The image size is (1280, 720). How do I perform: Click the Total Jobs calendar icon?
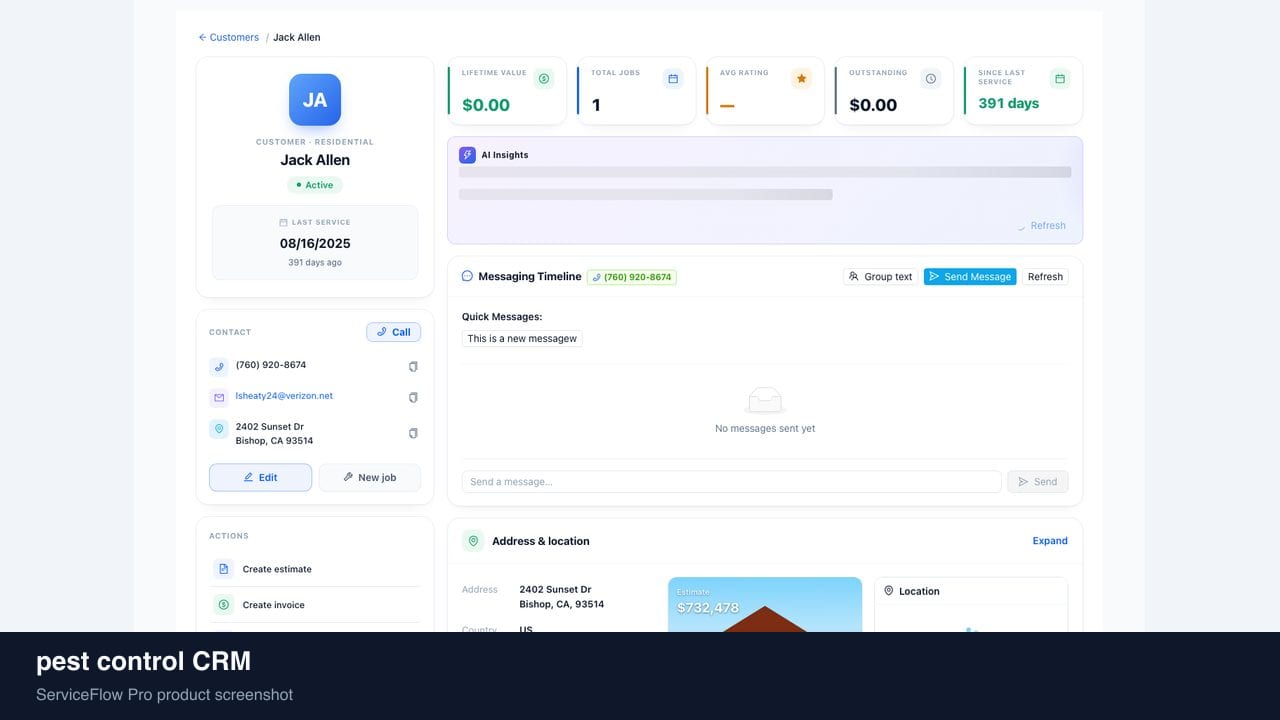(x=673, y=78)
